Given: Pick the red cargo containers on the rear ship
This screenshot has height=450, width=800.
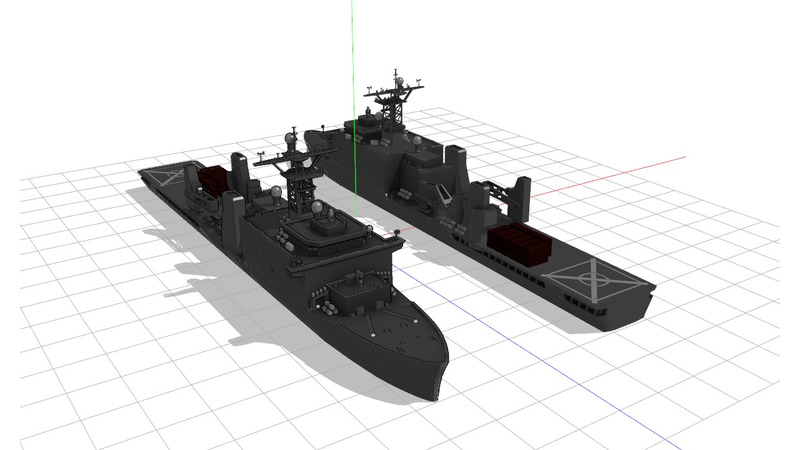Looking at the screenshot, I should tap(519, 244).
